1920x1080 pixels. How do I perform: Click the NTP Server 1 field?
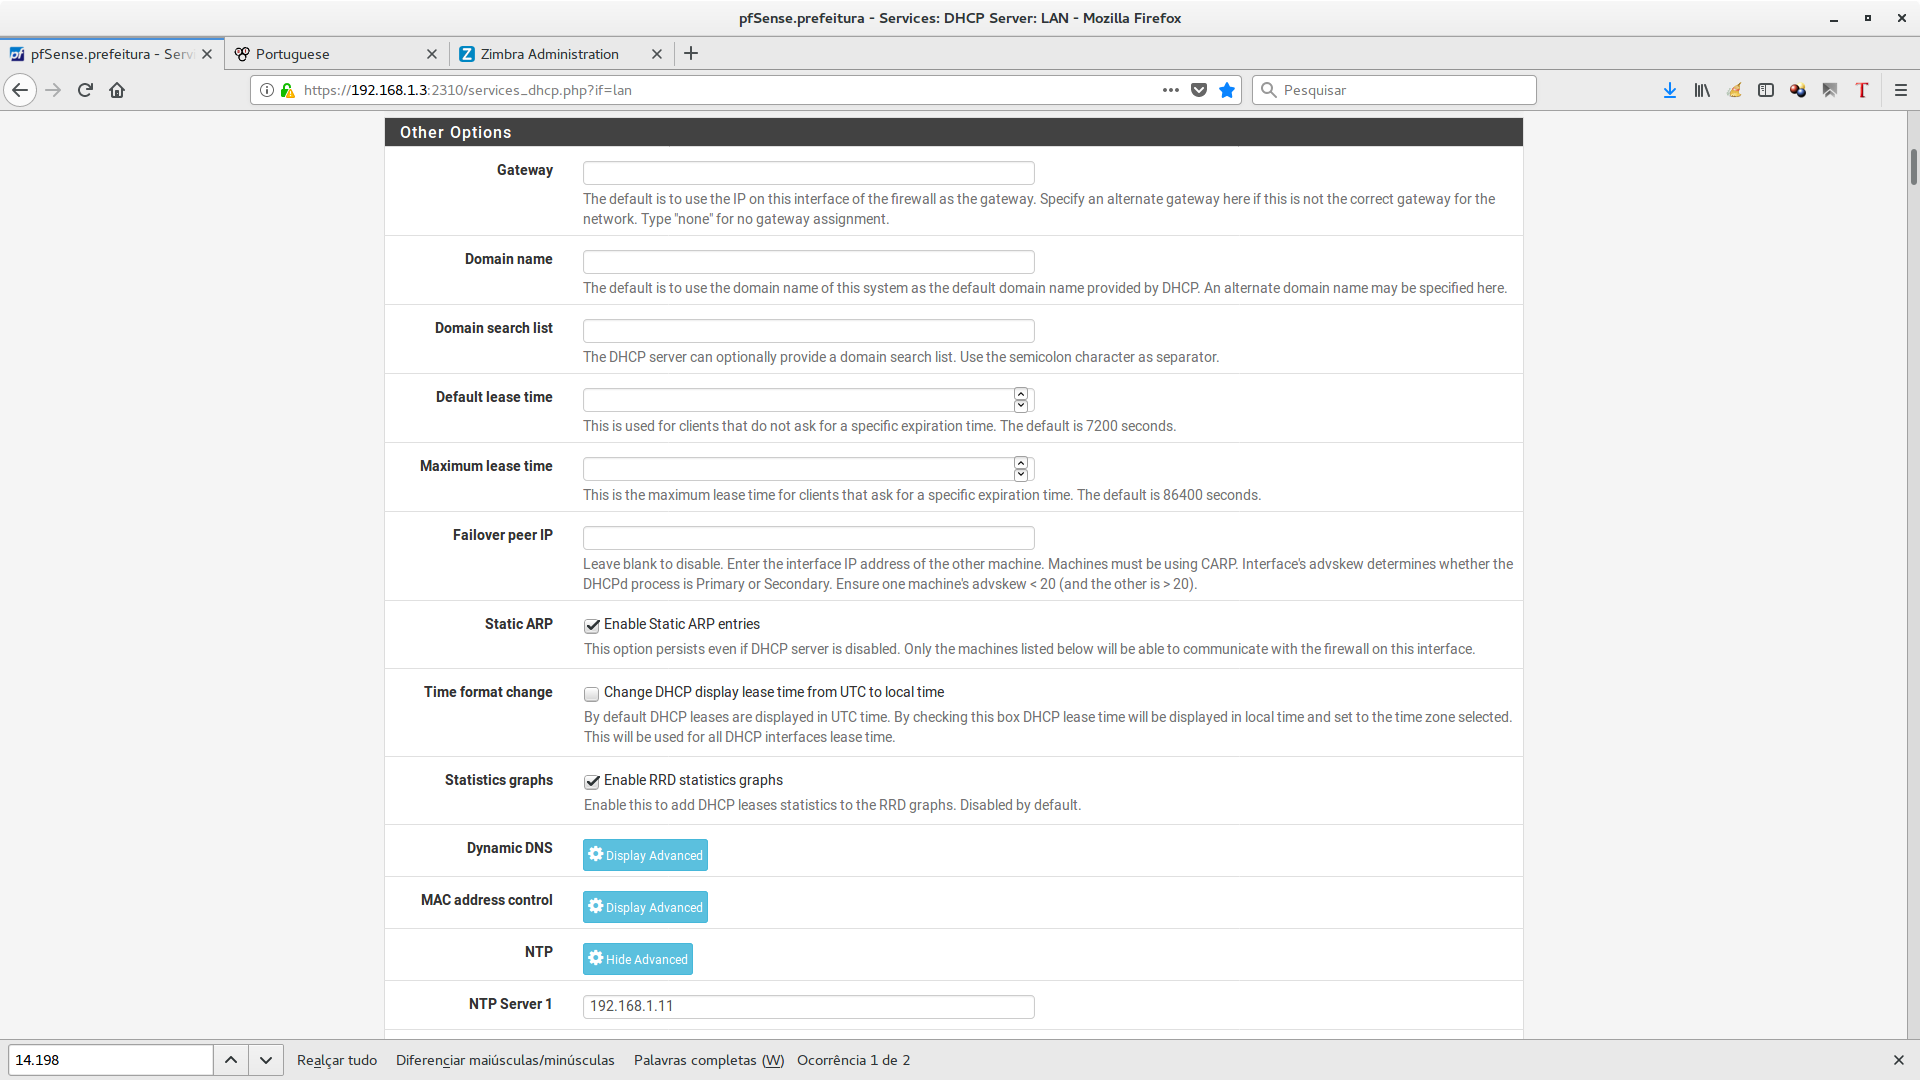click(808, 1007)
